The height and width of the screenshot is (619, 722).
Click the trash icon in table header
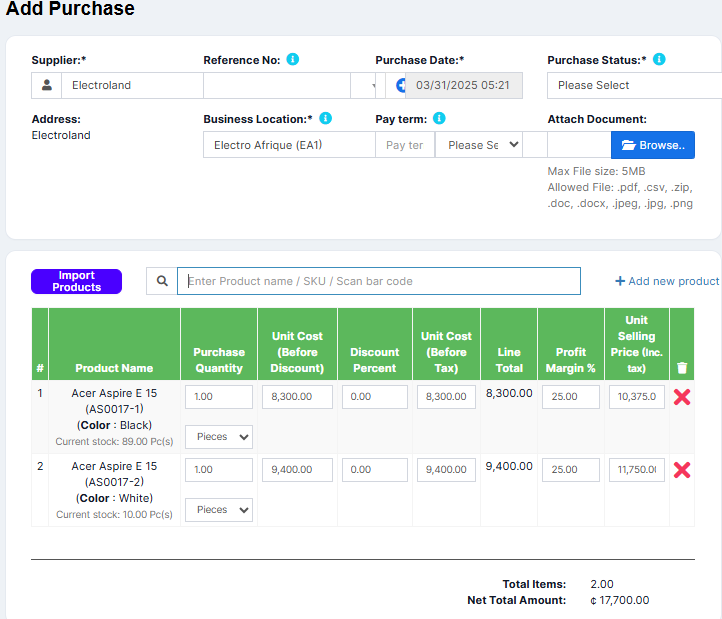pyautogui.click(x=682, y=368)
